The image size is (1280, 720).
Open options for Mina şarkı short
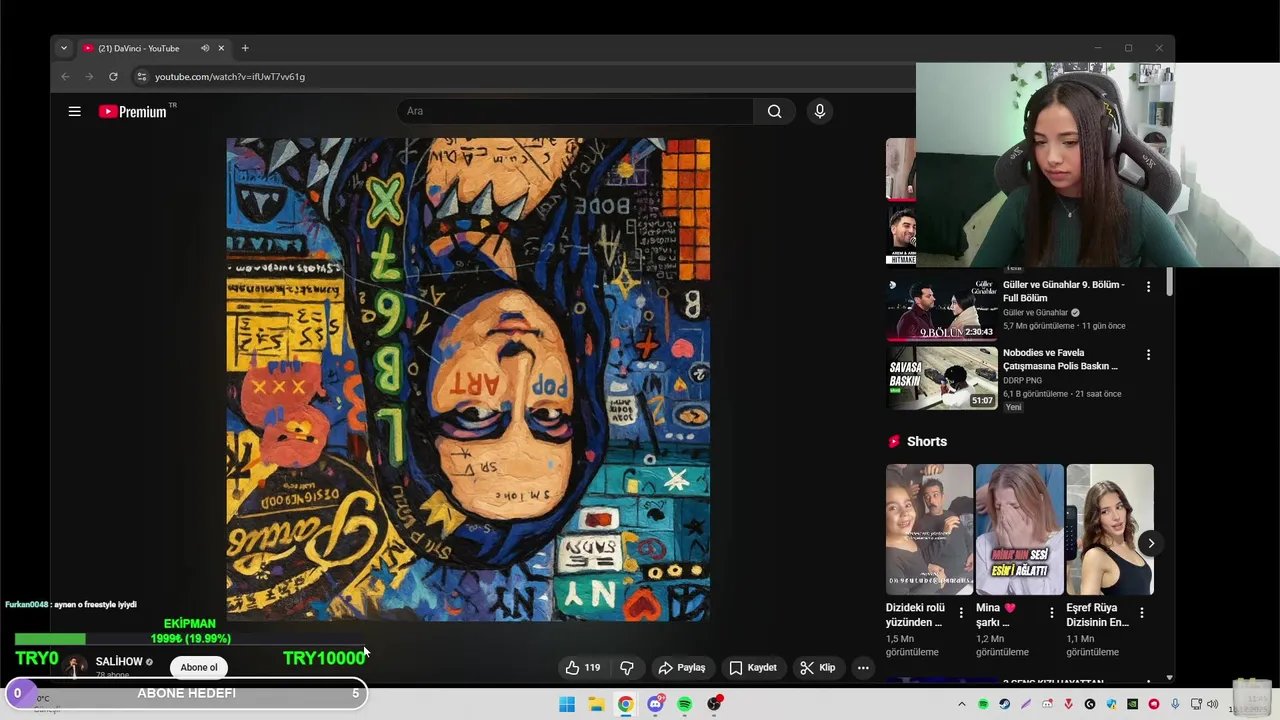tap(1051, 612)
